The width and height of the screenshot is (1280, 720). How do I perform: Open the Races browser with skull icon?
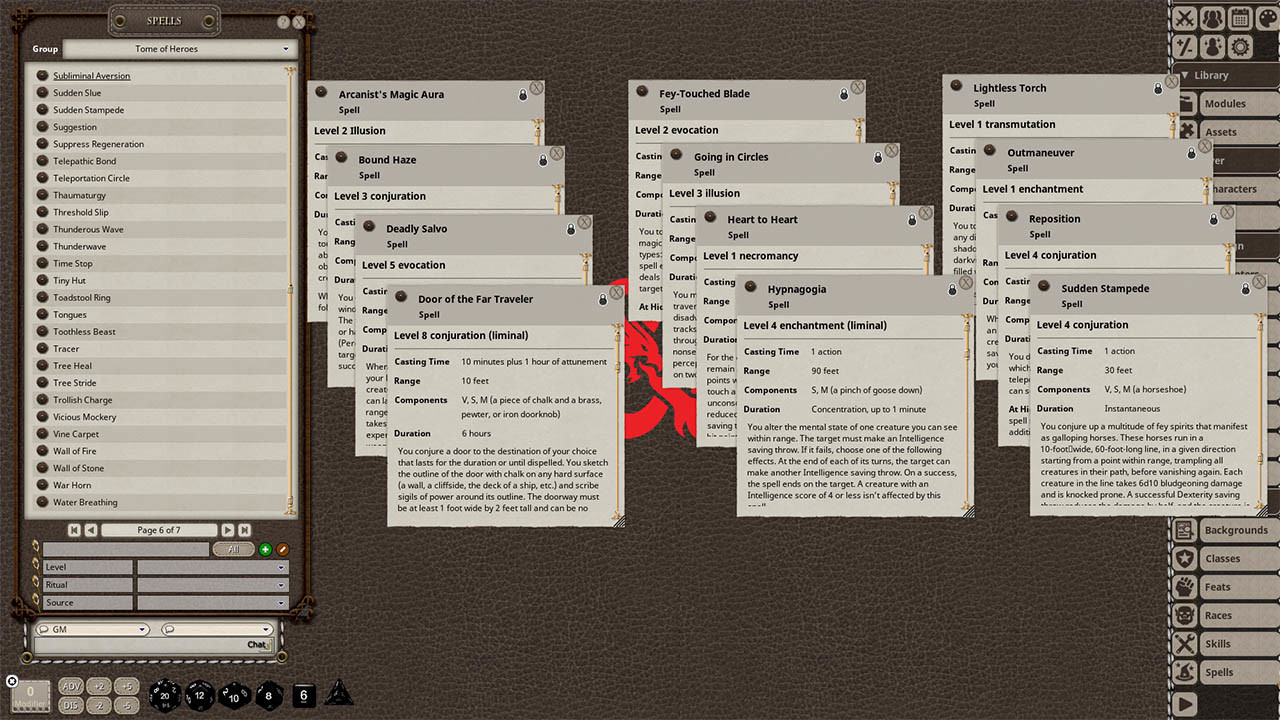pos(1183,615)
